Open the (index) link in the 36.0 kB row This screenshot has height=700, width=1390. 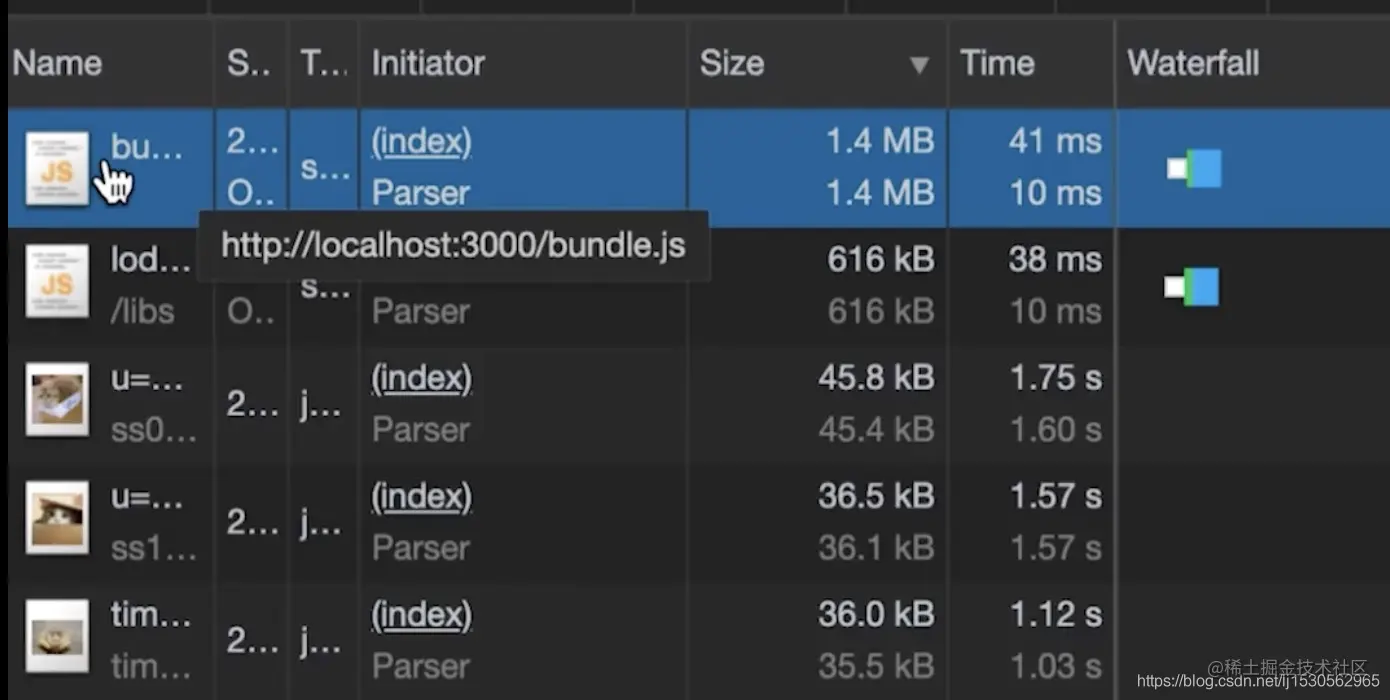click(x=421, y=614)
